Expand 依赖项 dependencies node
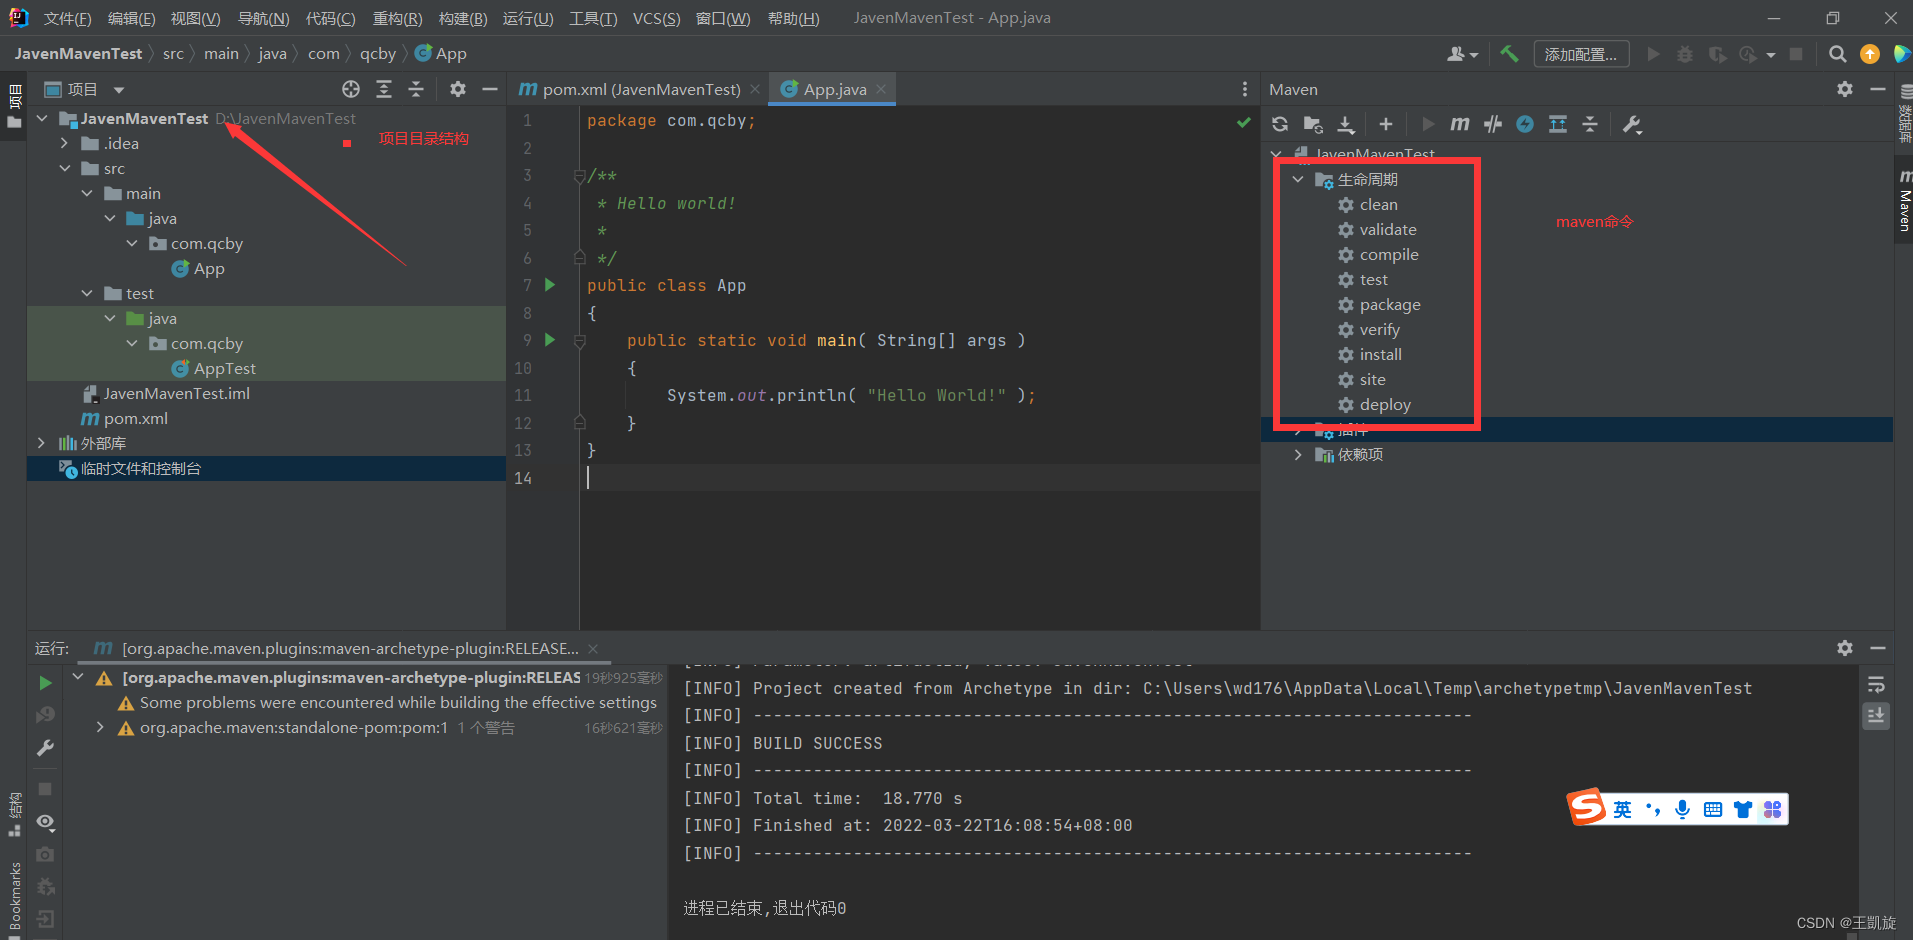 click(1298, 455)
